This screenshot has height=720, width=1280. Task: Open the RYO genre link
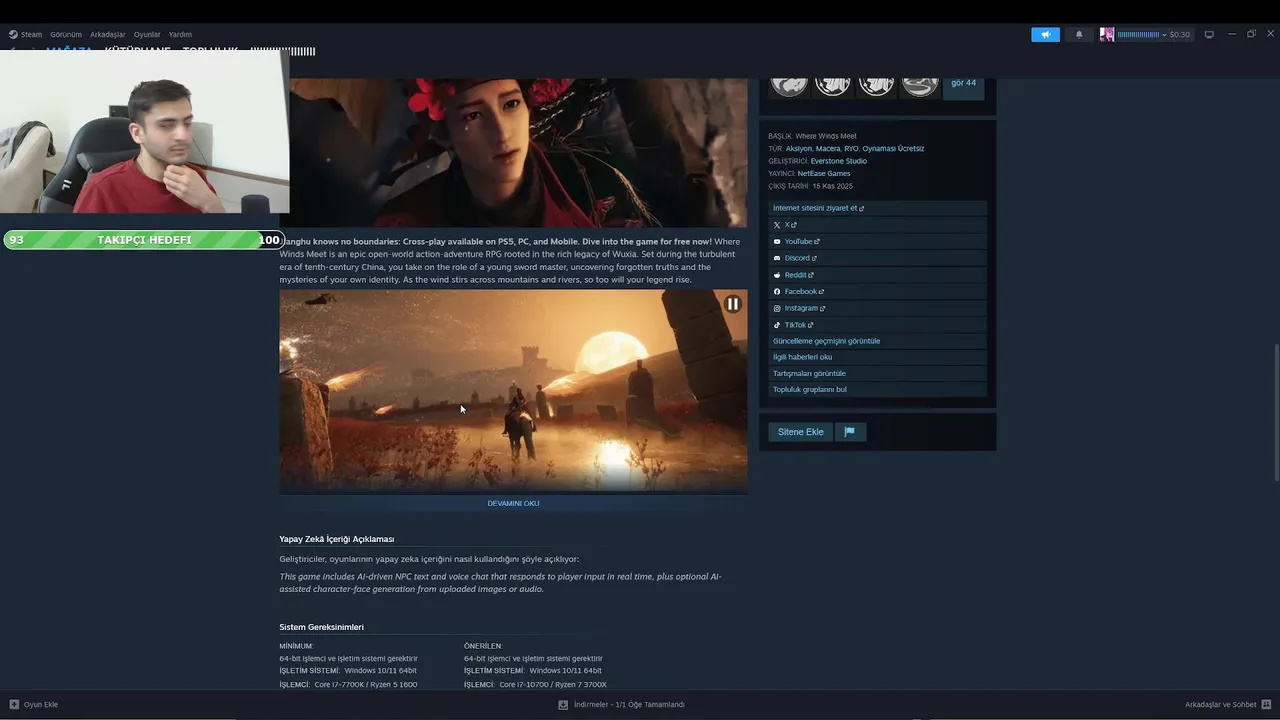[x=851, y=148]
